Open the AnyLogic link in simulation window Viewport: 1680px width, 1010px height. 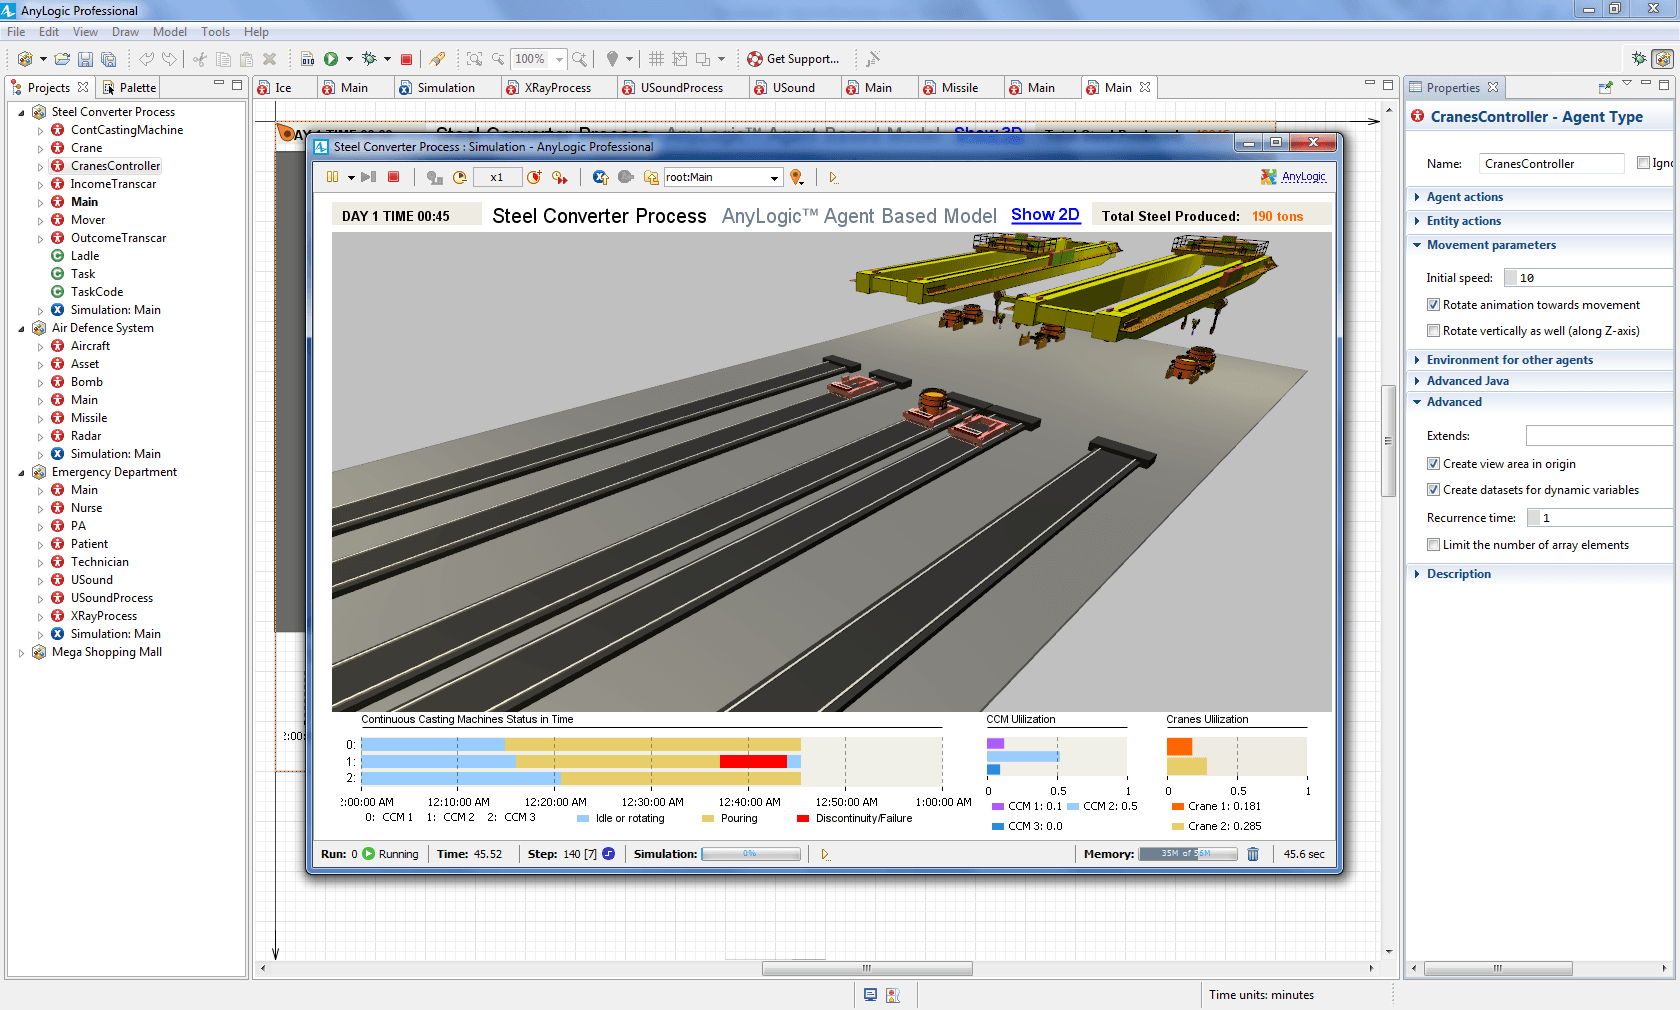click(x=1304, y=176)
